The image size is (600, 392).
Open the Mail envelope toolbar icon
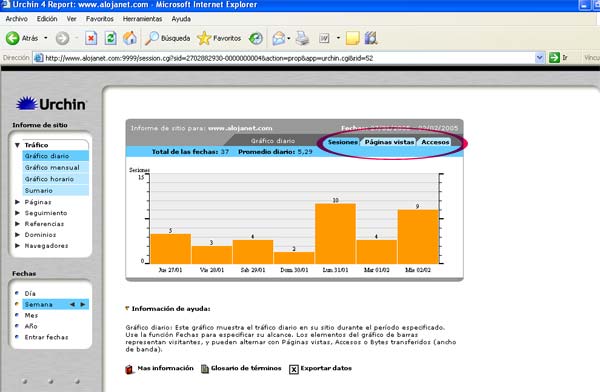coord(279,38)
